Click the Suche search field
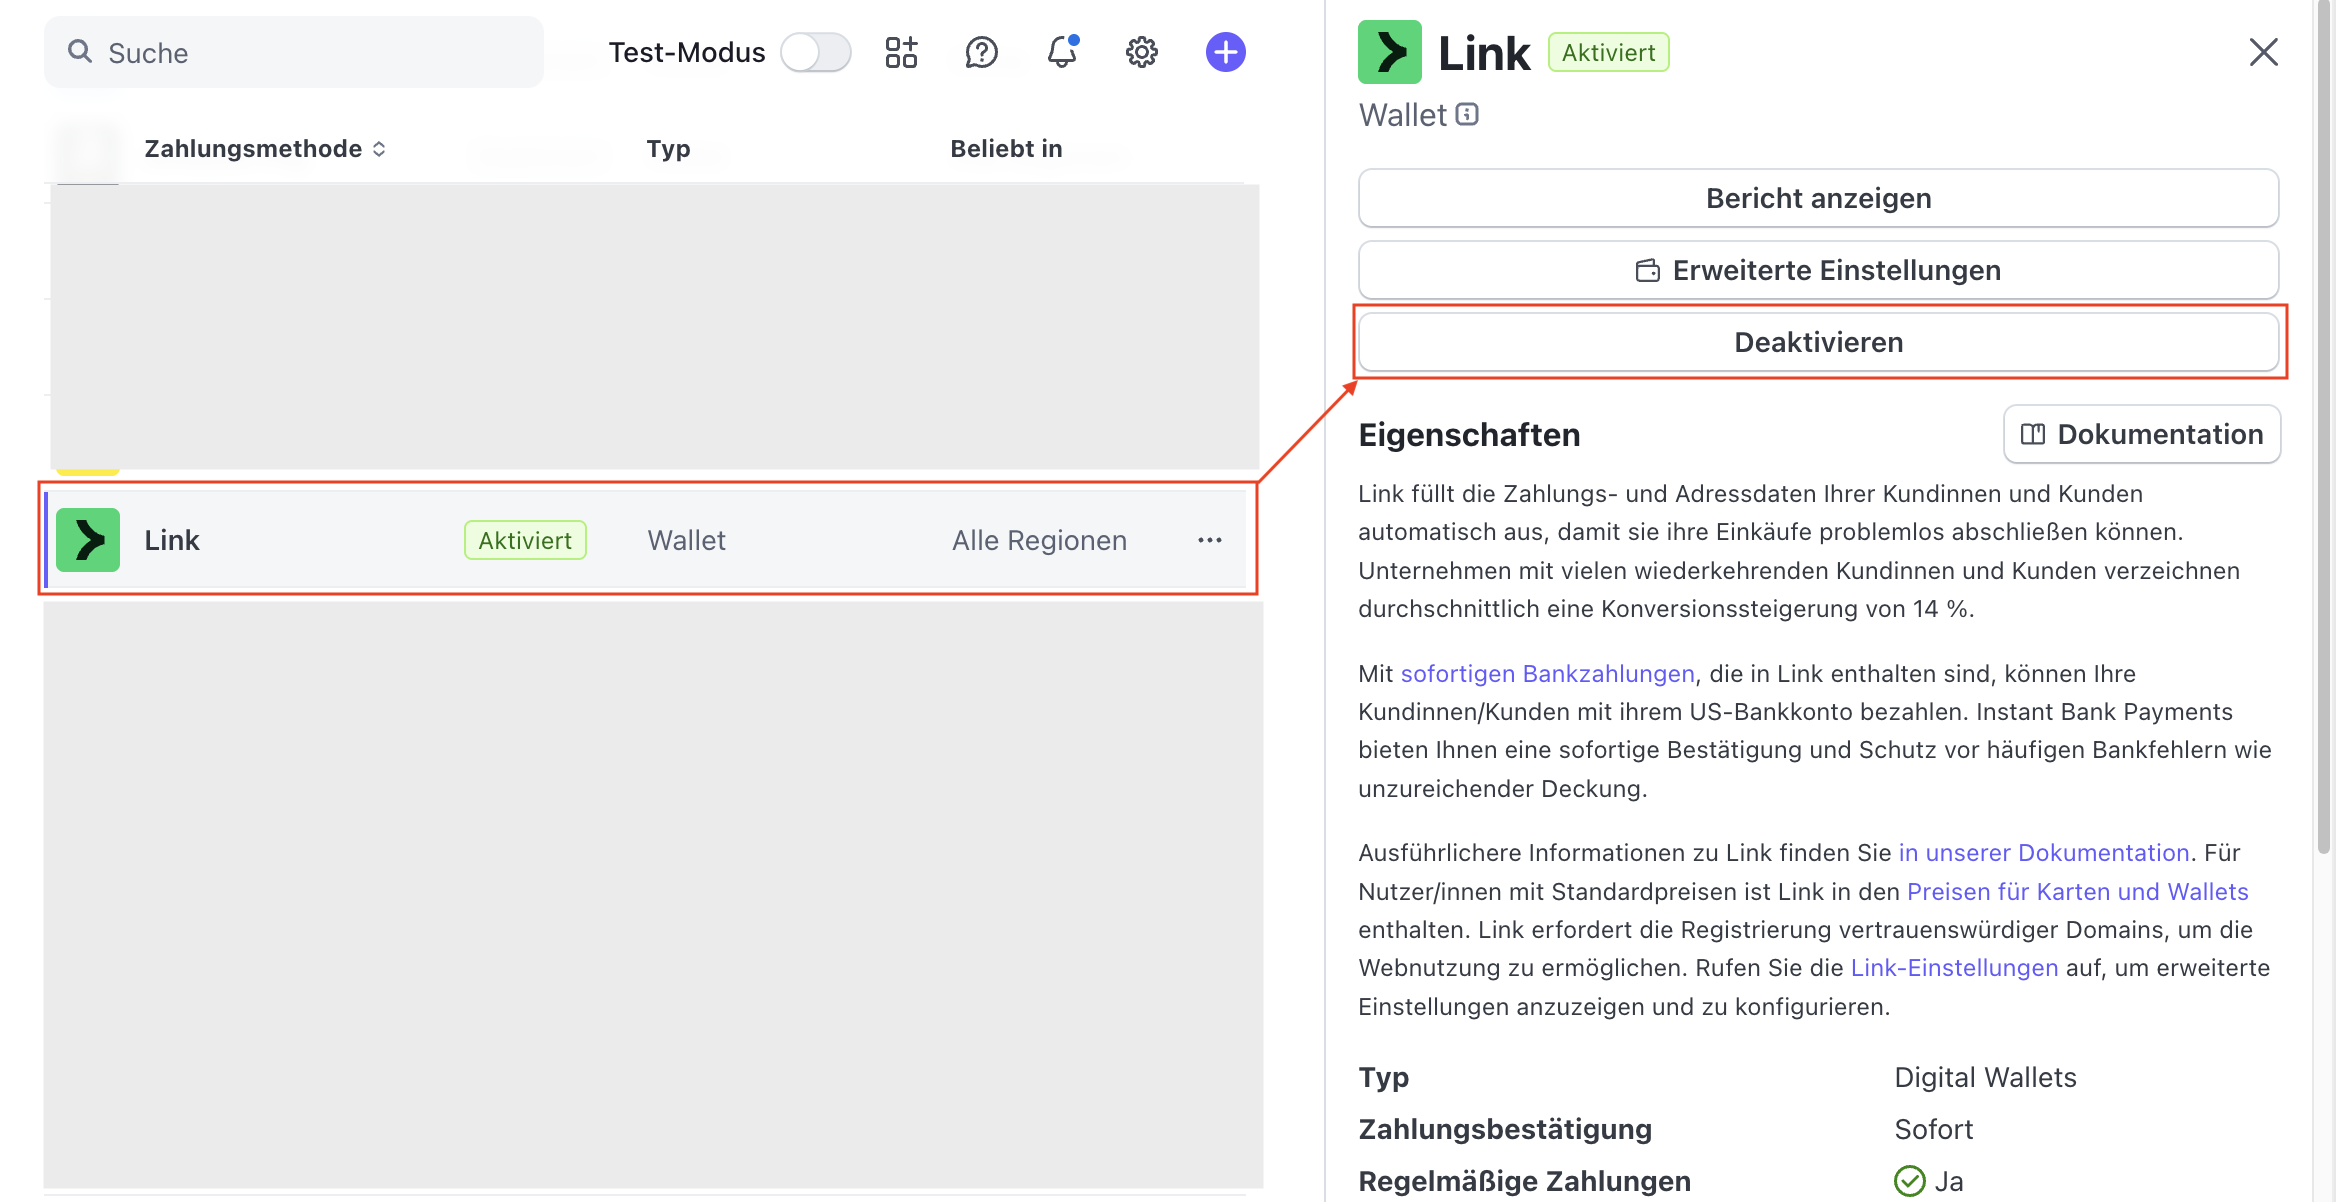Image resolution: width=2336 pixels, height=1202 pixels. pos(294,52)
